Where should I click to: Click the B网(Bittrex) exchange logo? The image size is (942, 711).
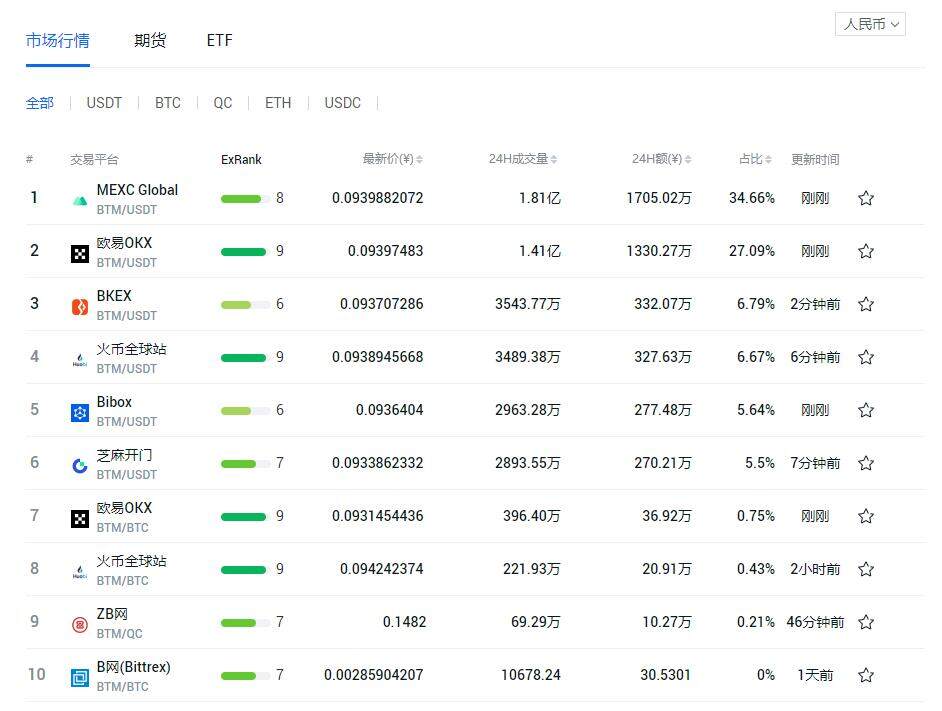click(79, 675)
